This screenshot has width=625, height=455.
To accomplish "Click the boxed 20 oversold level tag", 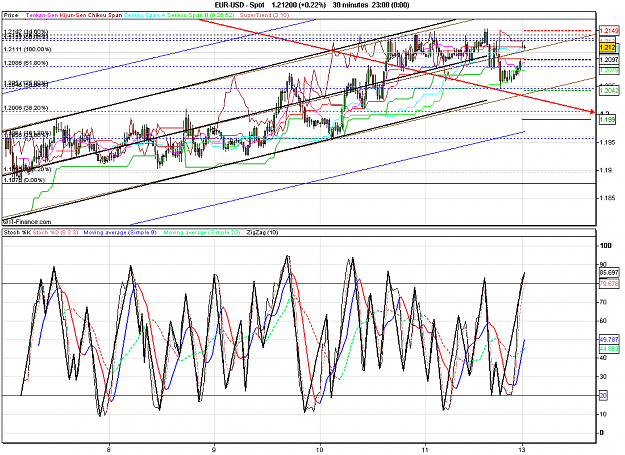I will pyautogui.click(x=603, y=396).
